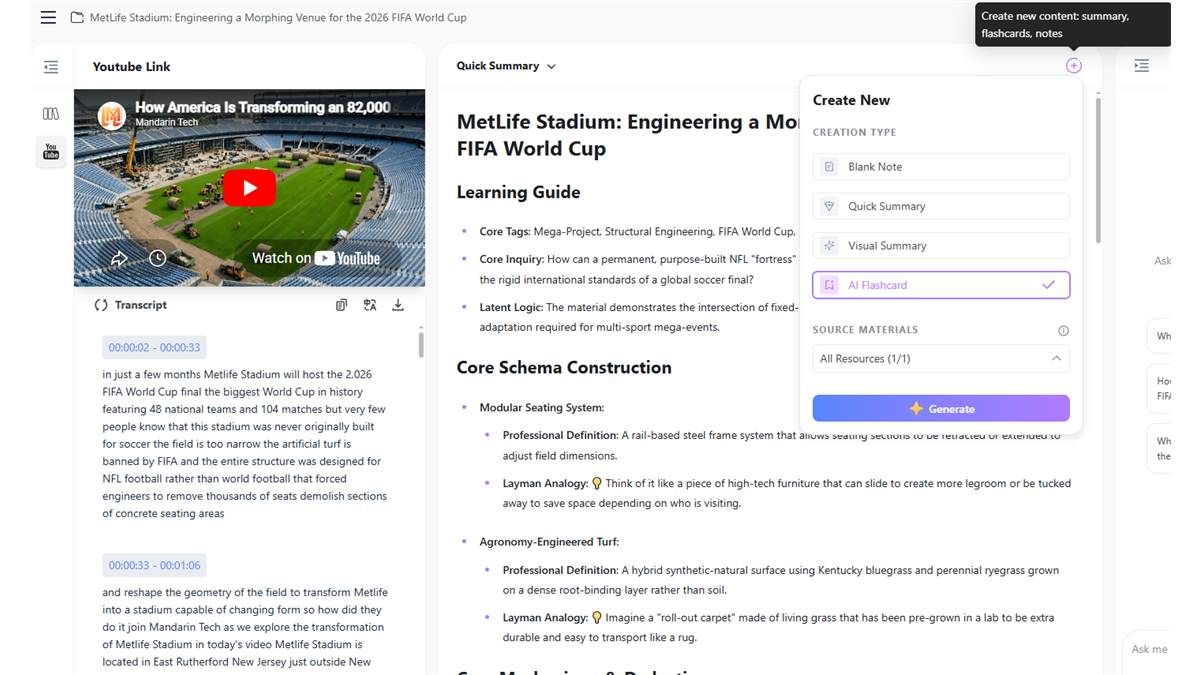Open the library books icon
This screenshot has width=1200, height=675.
[x=51, y=114]
